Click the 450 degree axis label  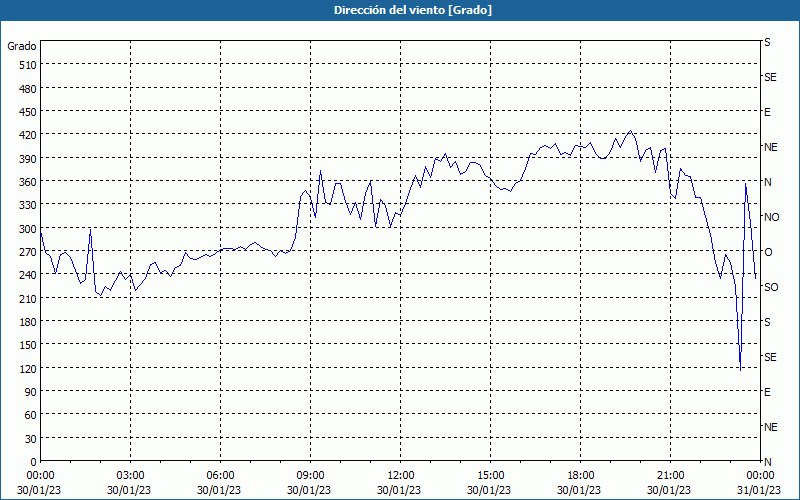pos(28,112)
